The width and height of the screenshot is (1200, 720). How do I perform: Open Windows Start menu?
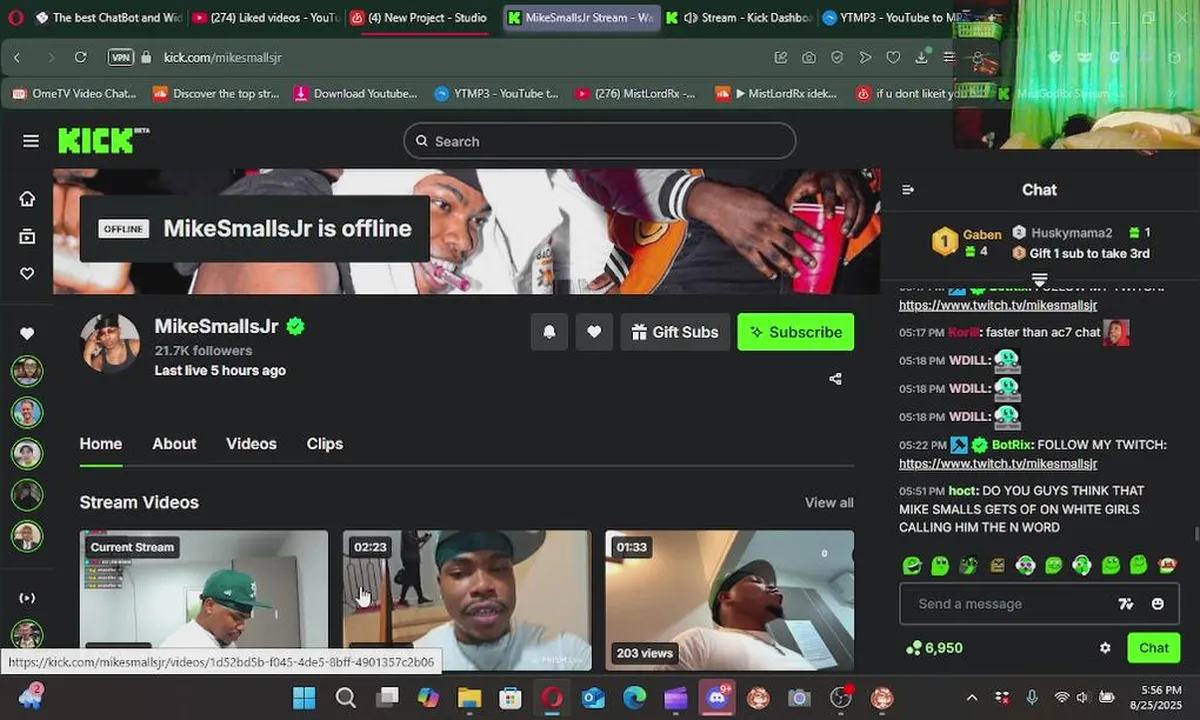point(304,697)
